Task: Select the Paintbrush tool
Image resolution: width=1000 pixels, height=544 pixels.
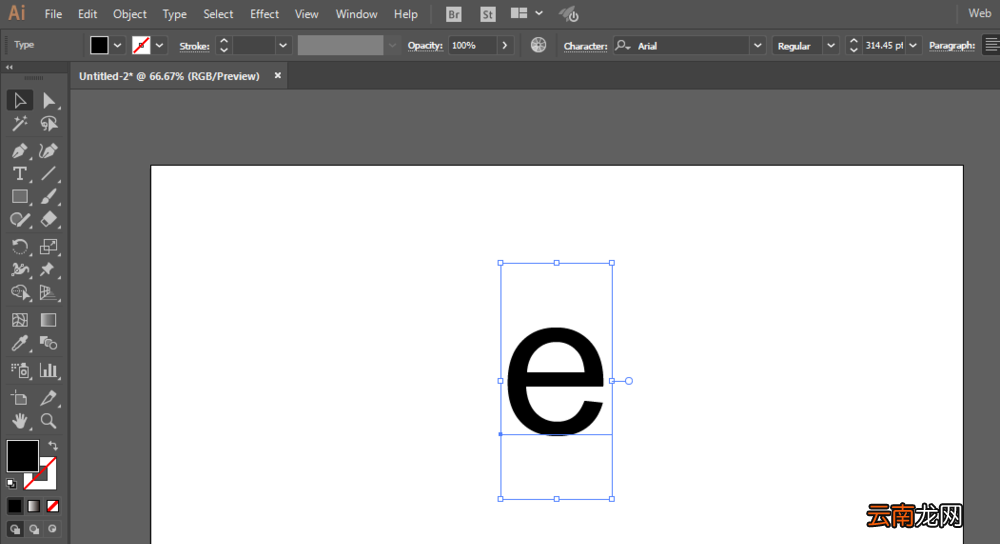Action: point(48,196)
